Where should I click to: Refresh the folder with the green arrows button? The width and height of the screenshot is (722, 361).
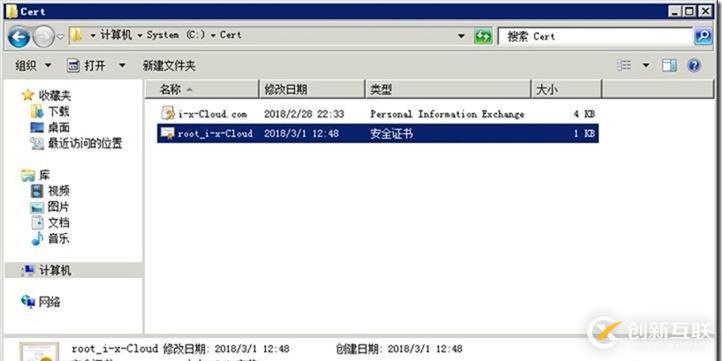pos(483,36)
